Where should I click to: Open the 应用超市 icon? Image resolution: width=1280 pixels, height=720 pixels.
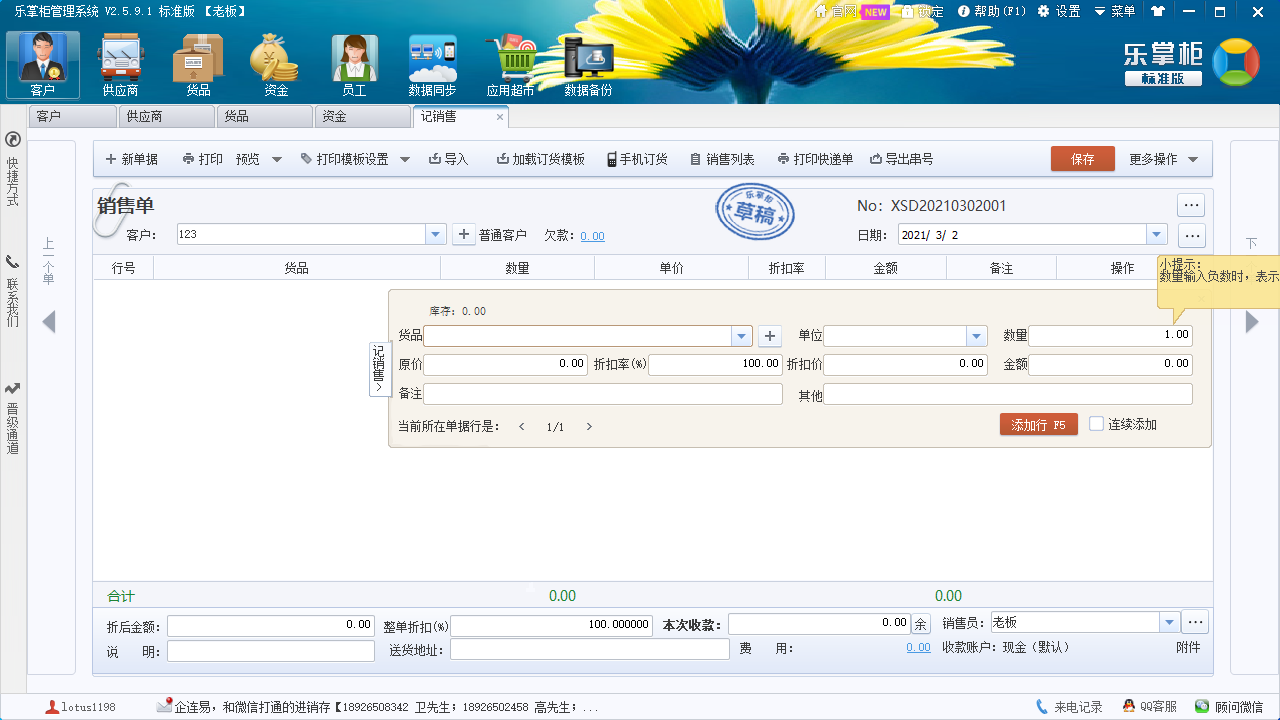click(510, 60)
